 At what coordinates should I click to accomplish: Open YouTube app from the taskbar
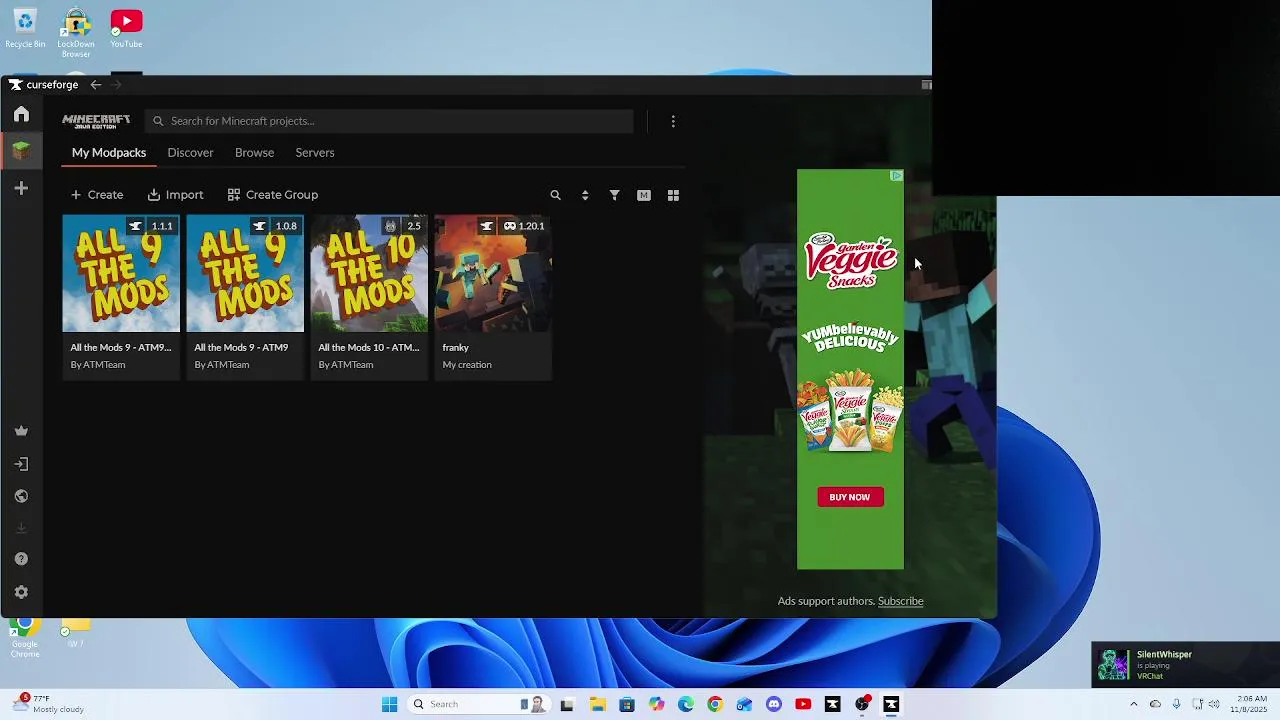(x=803, y=704)
